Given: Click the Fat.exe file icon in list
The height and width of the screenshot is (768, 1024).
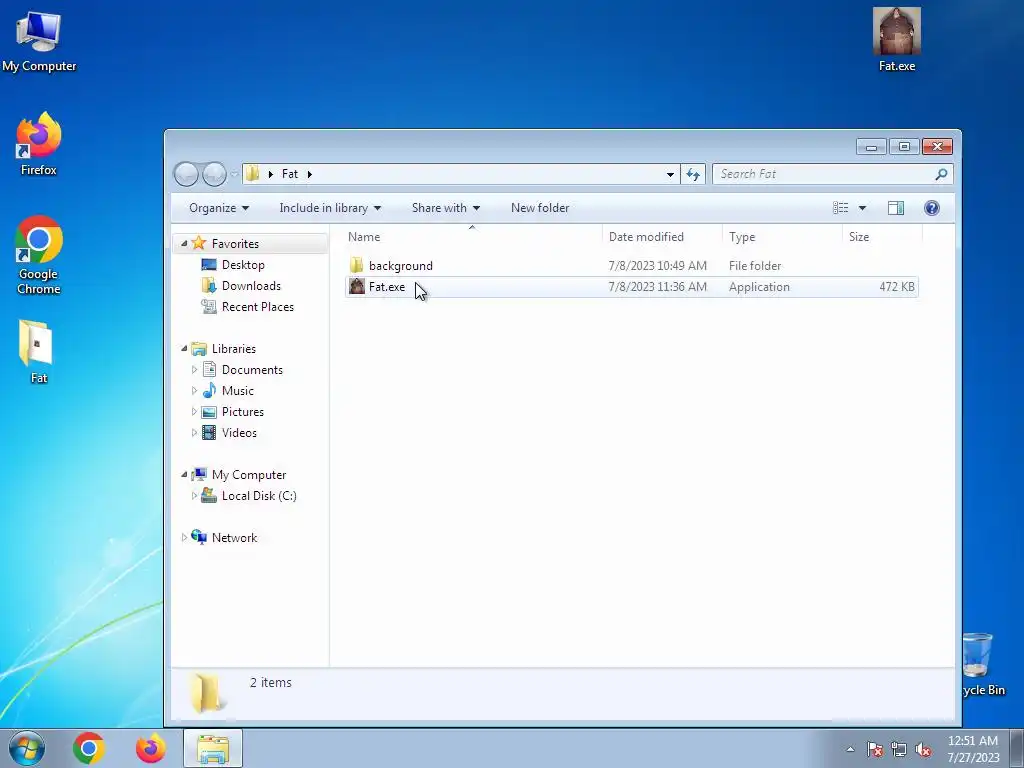Looking at the screenshot, I should click(x=357, y=286).
